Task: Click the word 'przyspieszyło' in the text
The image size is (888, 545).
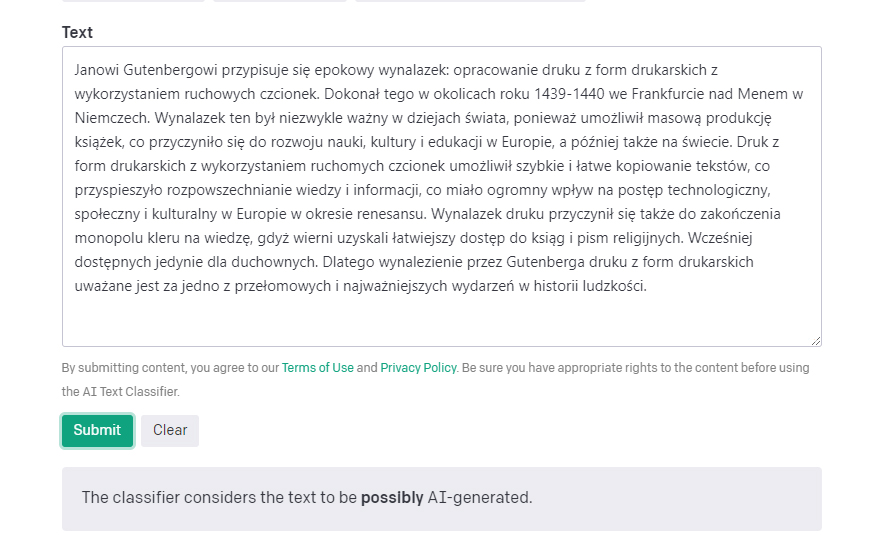Action: click(x=118, y=190)
